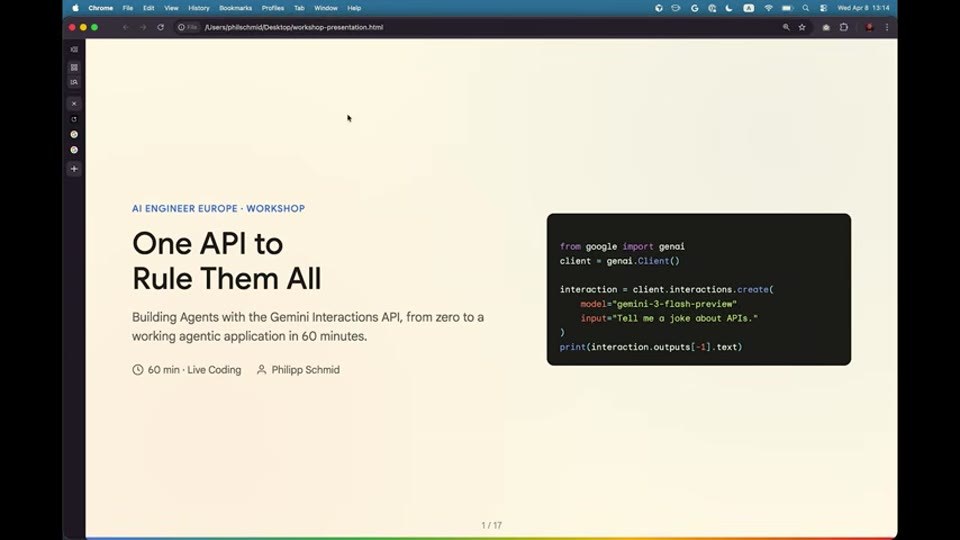Open the Chrome three-dot menu
The width and height of the screenshot is (960, 540).
tap(887, 27)
